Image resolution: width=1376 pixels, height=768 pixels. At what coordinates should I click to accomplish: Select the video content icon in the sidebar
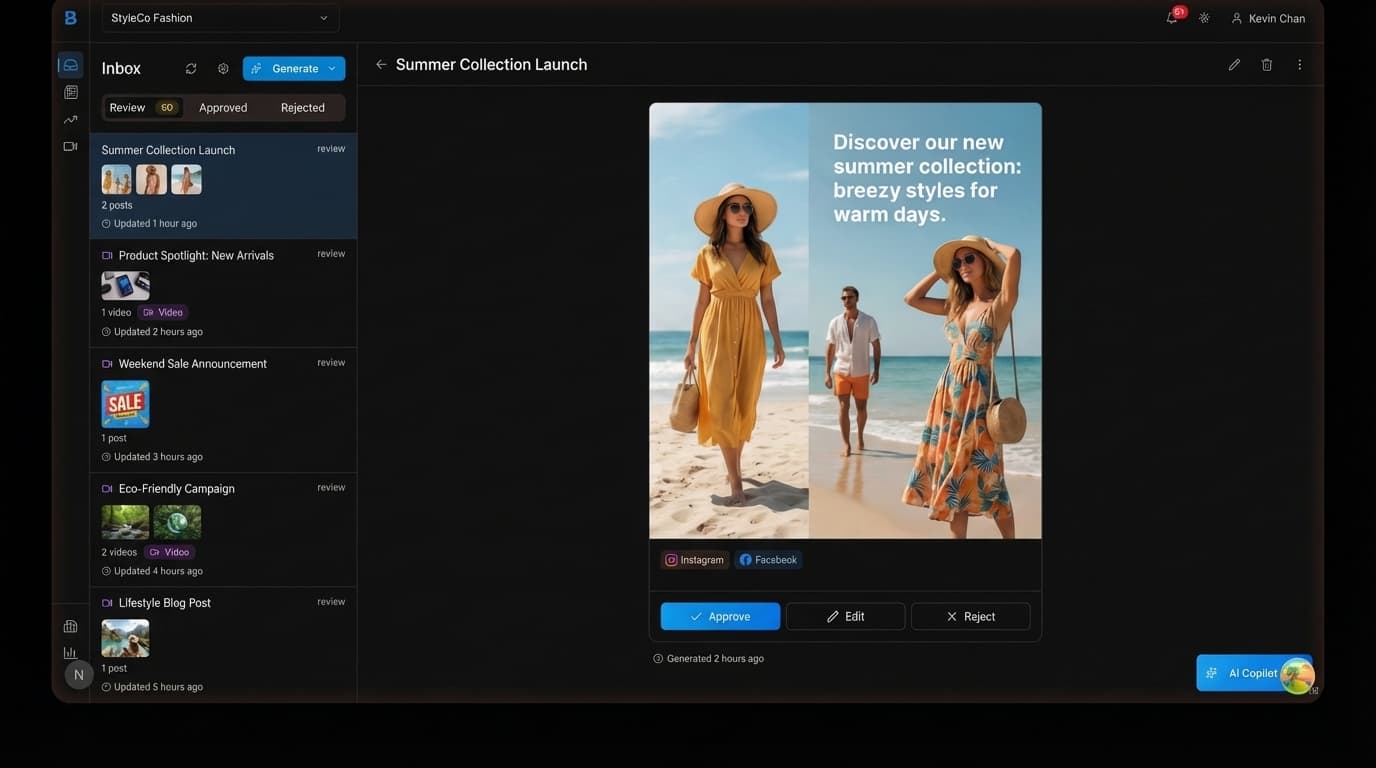tap(69, 145)
